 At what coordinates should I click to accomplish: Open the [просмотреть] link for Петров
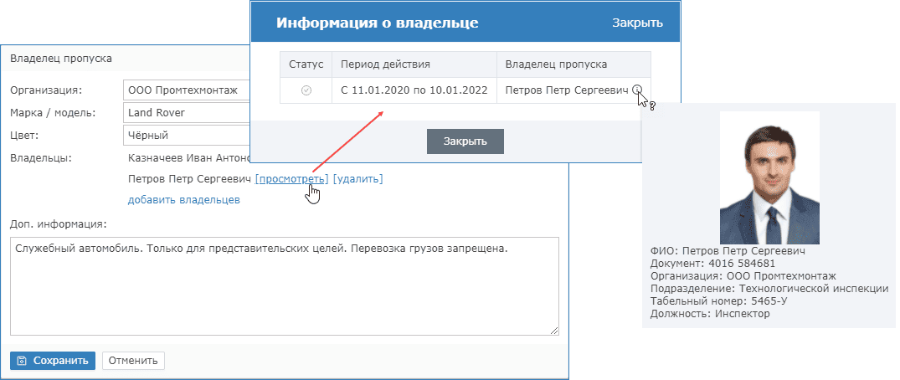coord(292,179)
